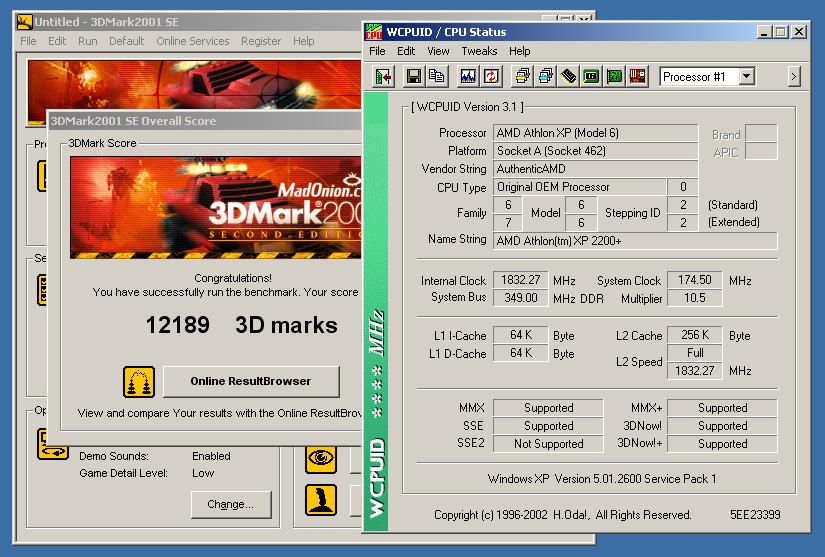The image size is (825, 557).
Task: Open the real-time clock graph icon
Action: click(x=468, y=77)
